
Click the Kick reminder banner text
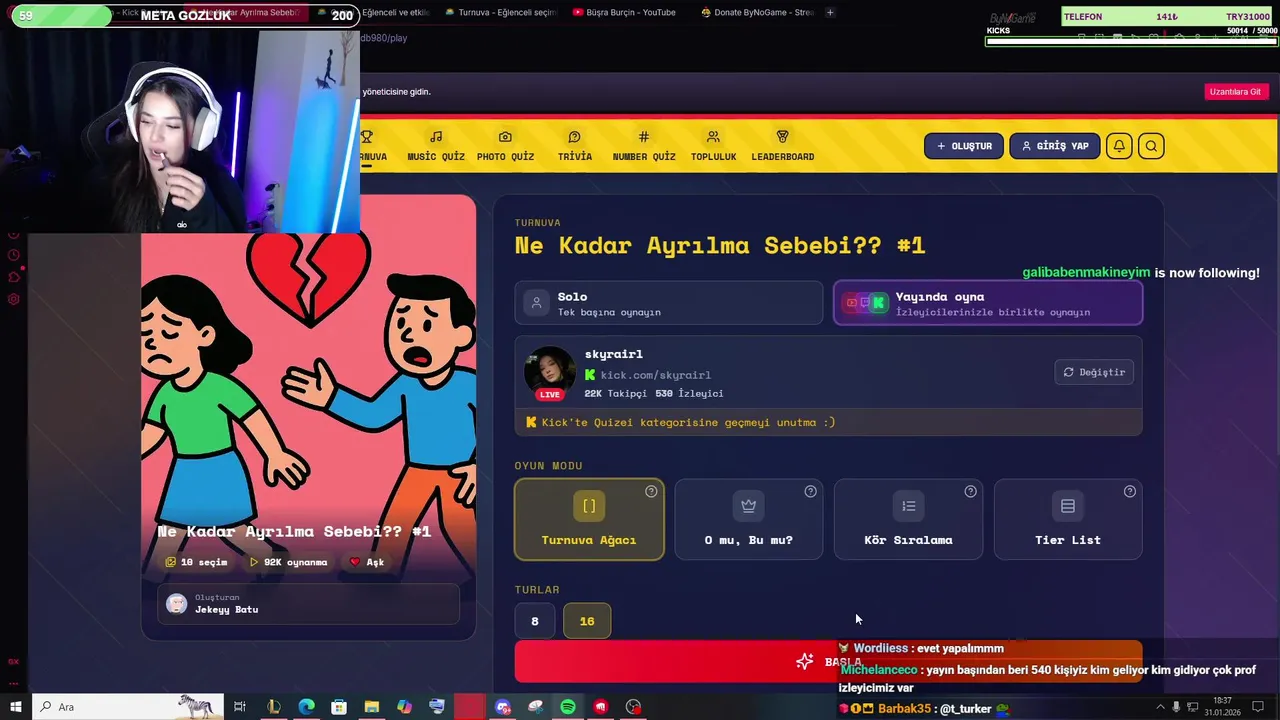(688, 422)
